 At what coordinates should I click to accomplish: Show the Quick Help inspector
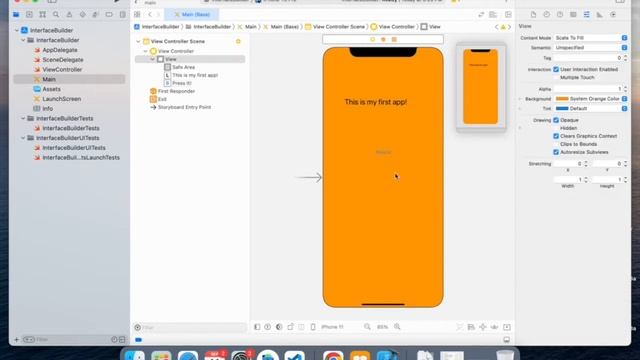coord(560,15)
